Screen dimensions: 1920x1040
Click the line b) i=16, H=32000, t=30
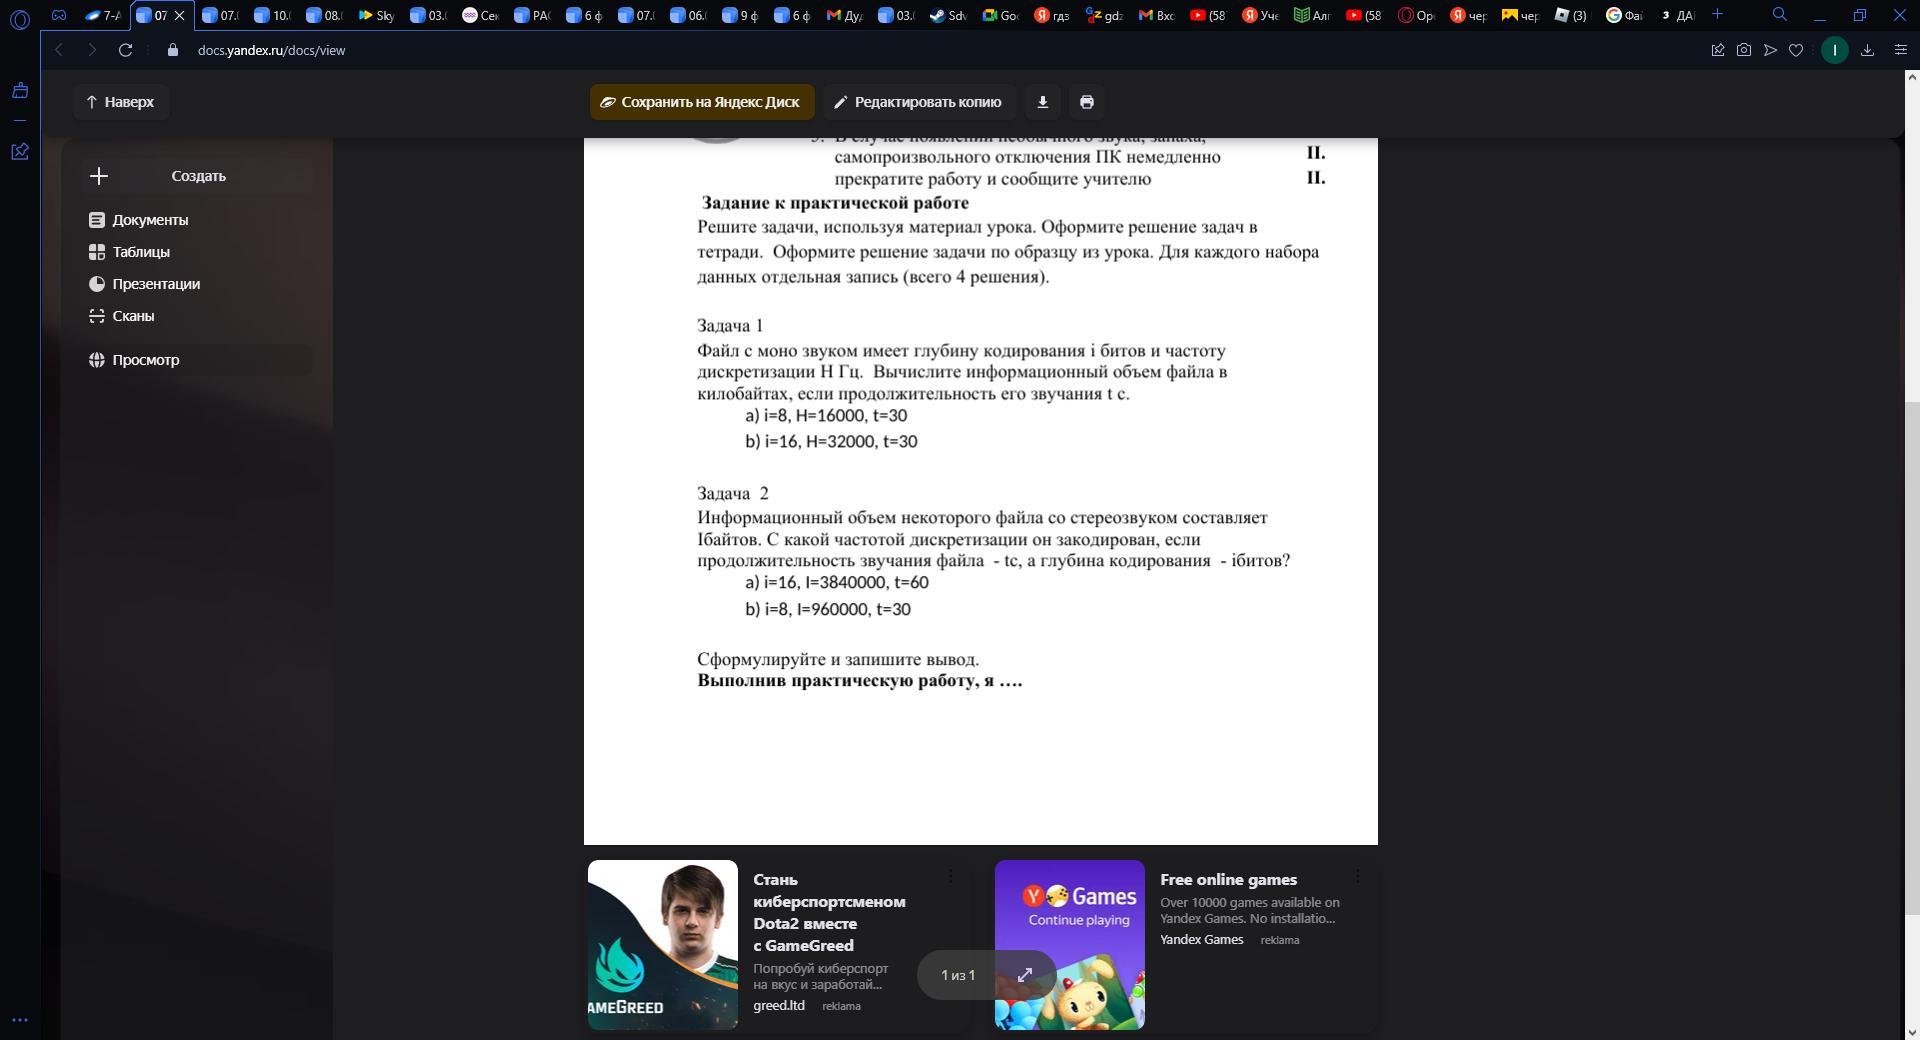[x=831, y=442]
